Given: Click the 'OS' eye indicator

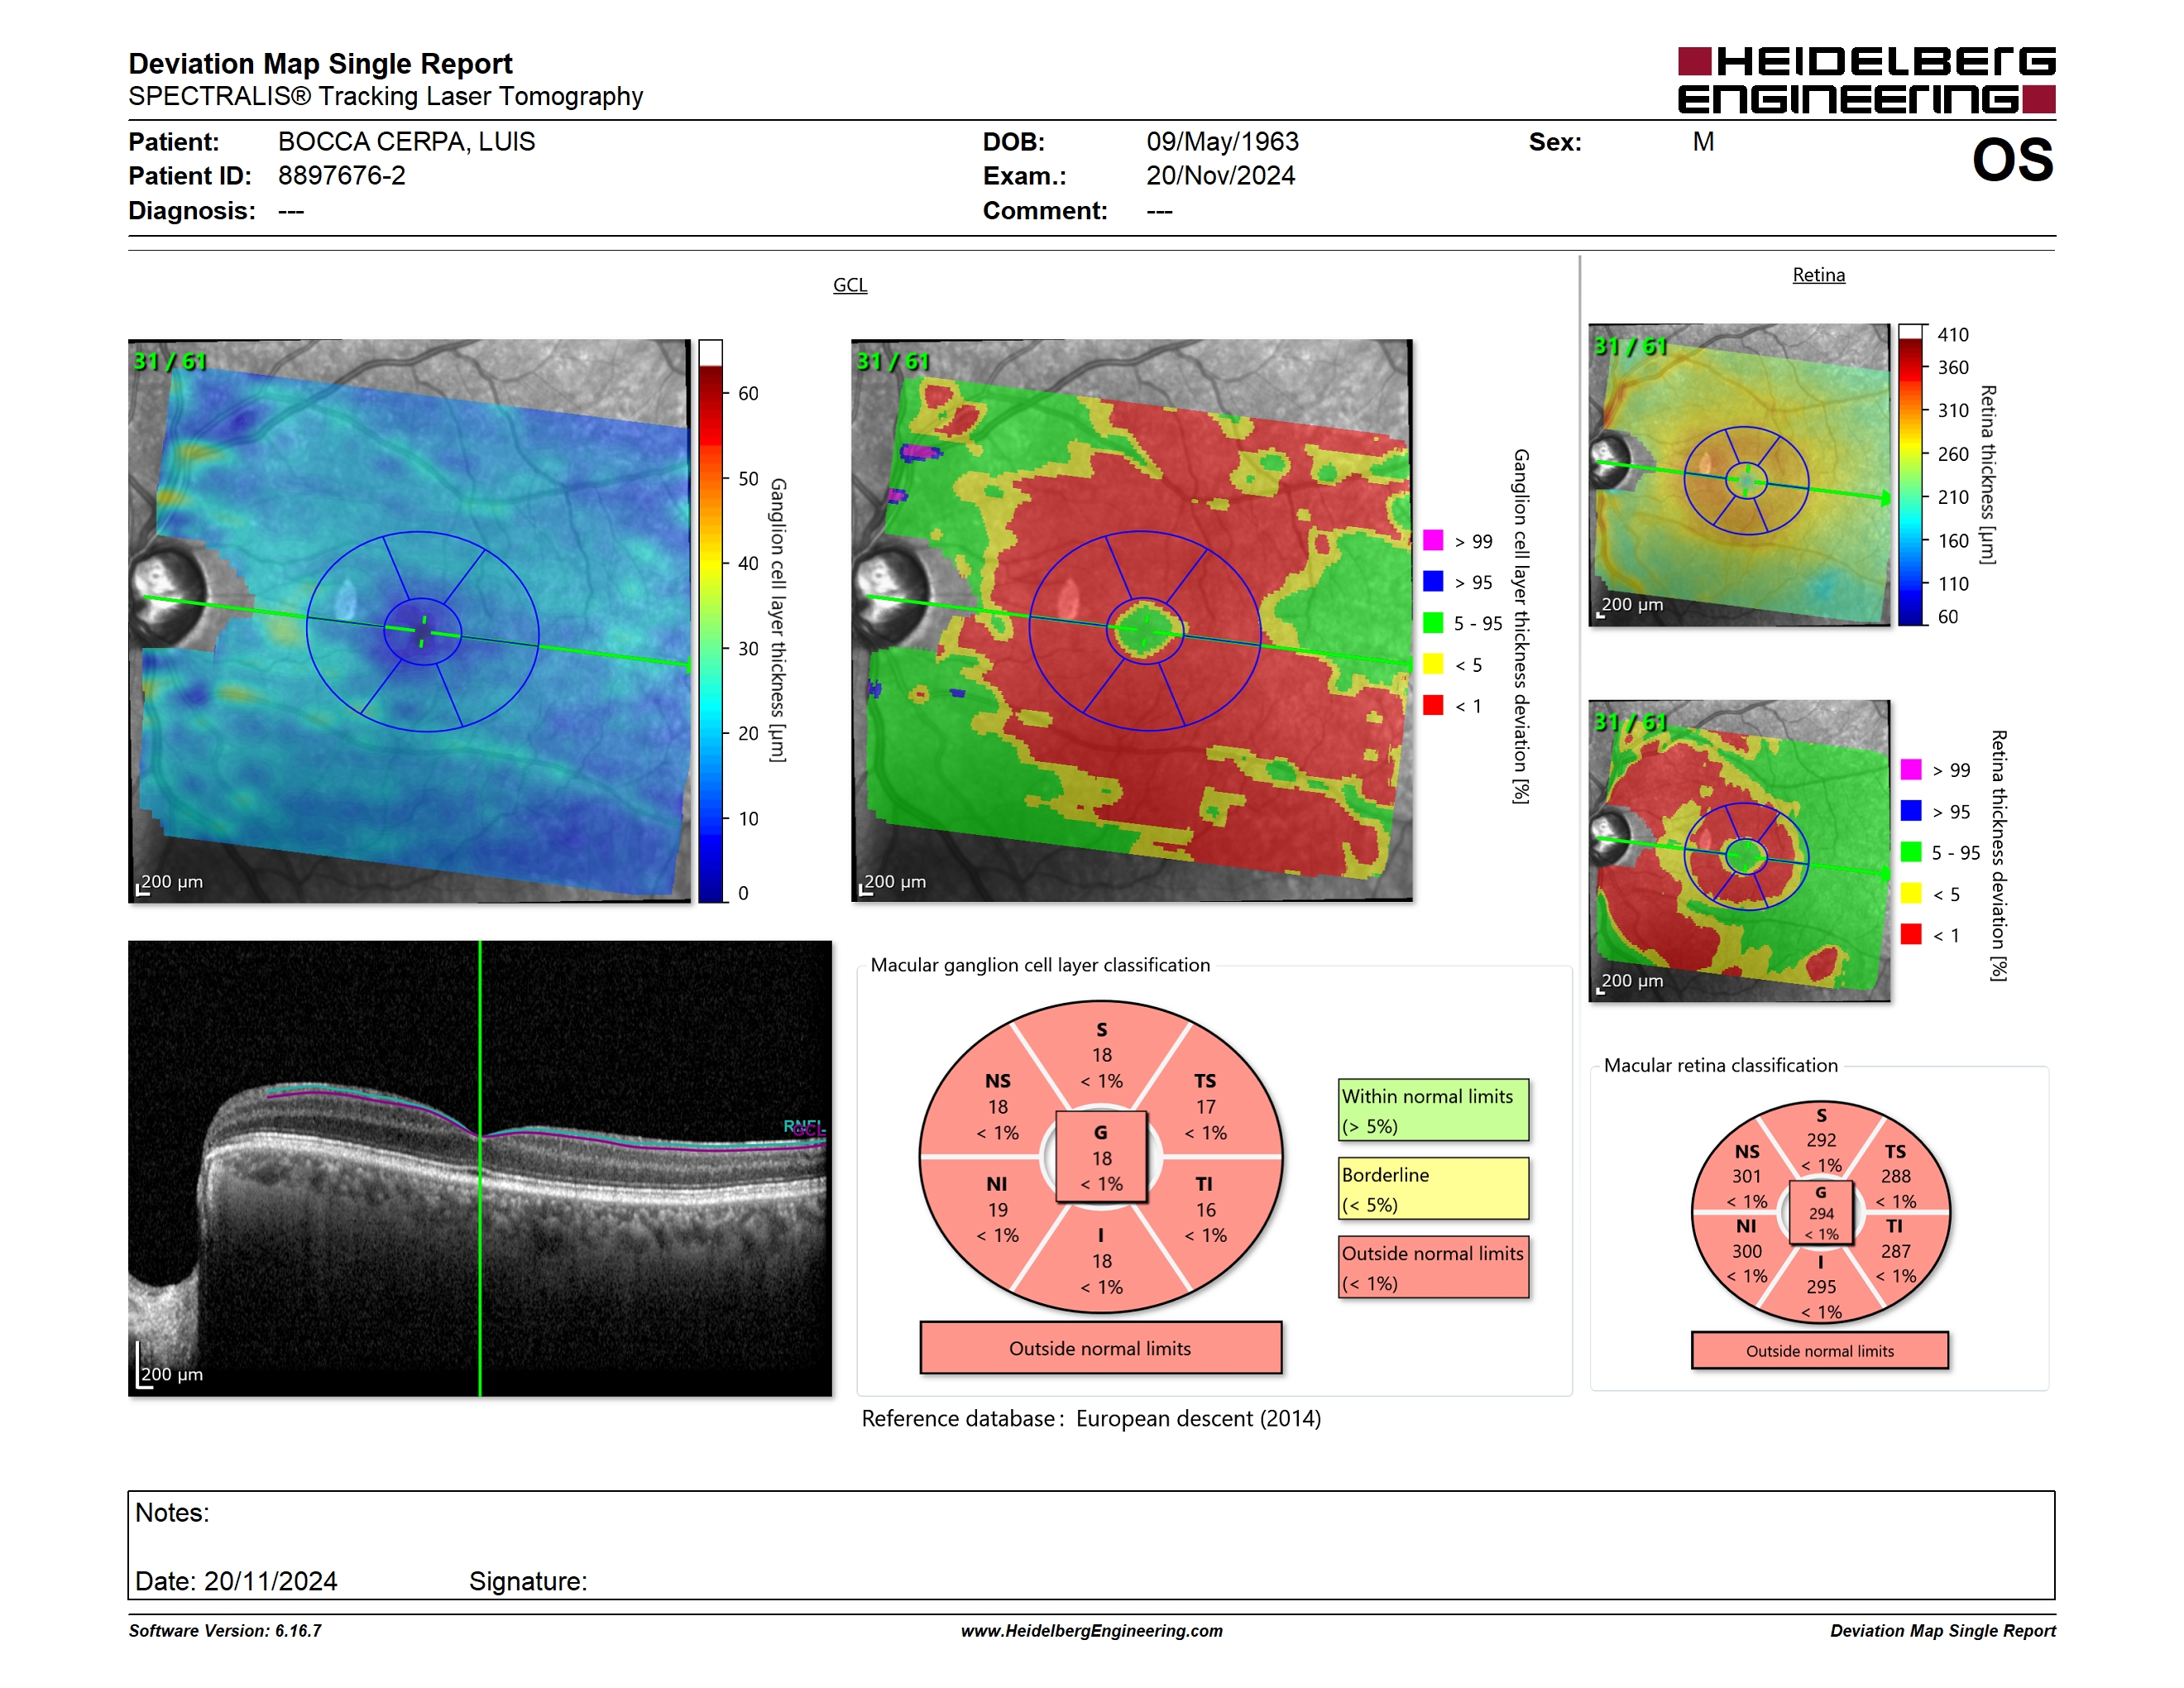Looking at the screenshot, I should [x=2012, y=161].
